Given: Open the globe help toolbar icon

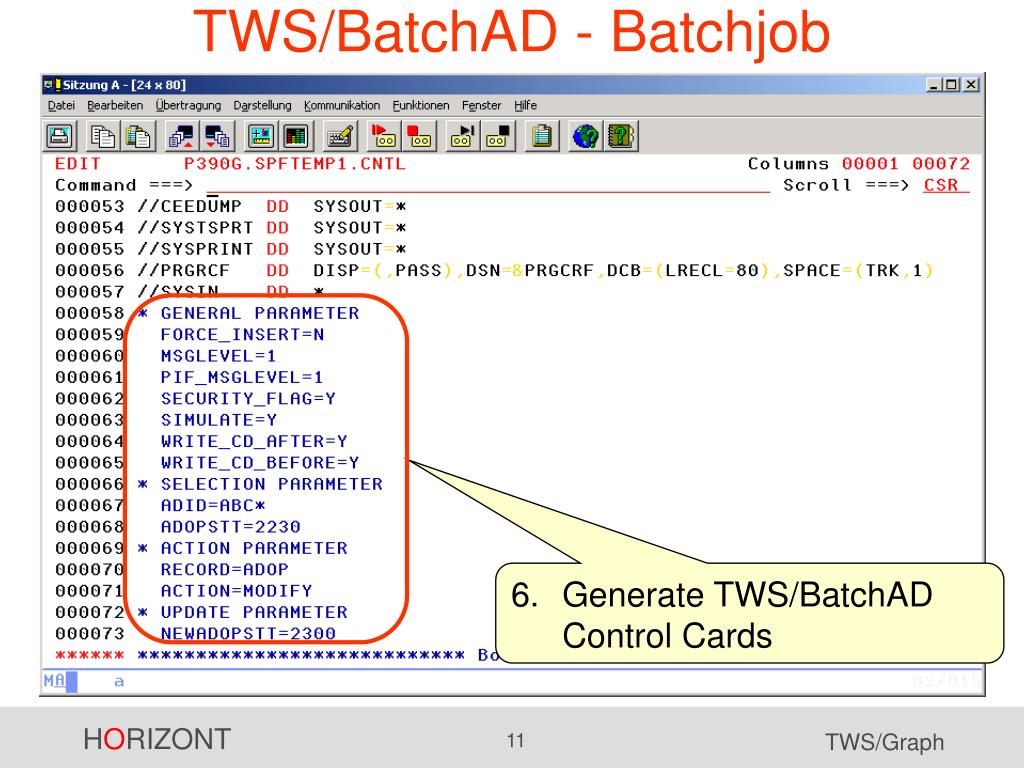Looking at the screenshot, I should tap(584, 136).
